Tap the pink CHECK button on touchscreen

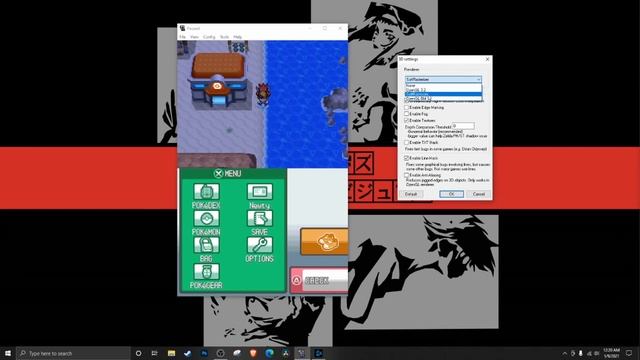tap(319, 280)
